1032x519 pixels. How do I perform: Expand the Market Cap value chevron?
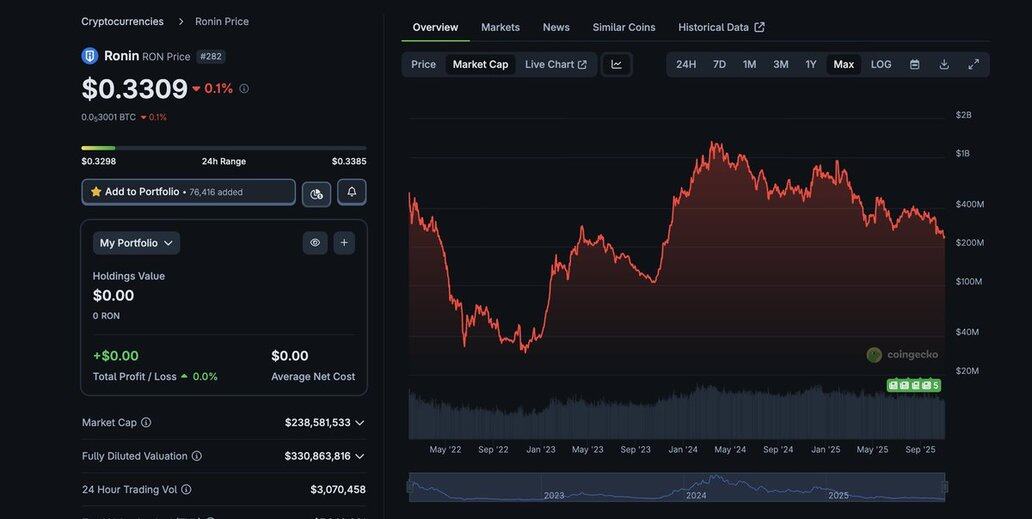tap(360, 423)
